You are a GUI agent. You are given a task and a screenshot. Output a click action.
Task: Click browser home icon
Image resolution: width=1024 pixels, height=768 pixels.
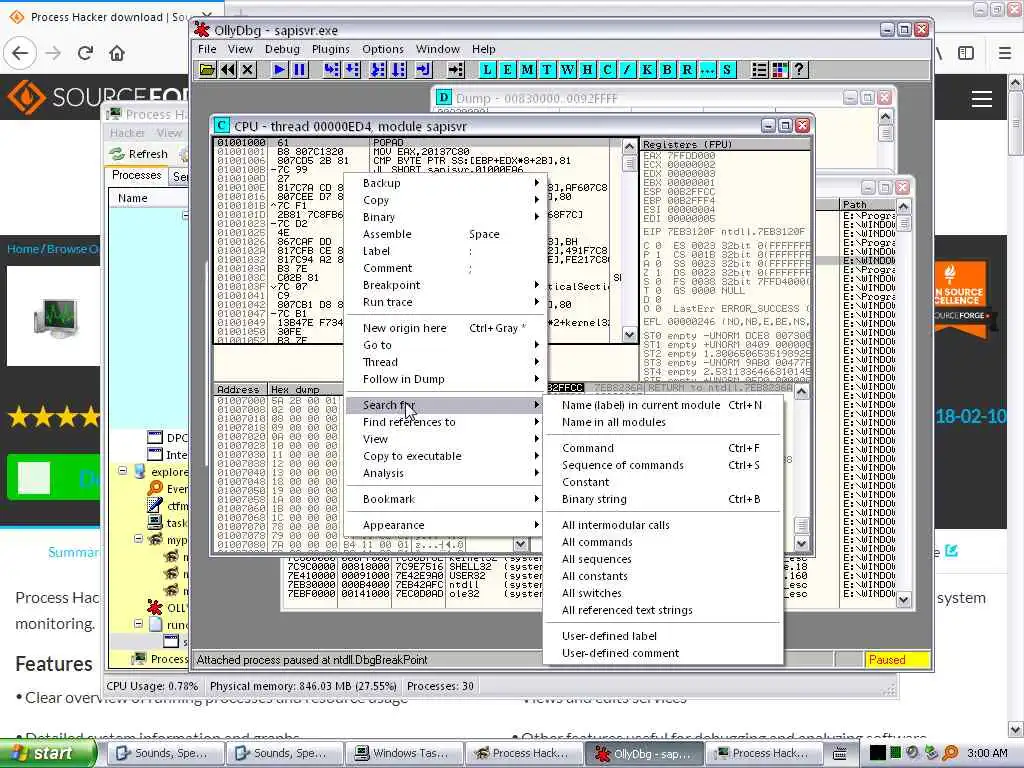click(117, 53)
